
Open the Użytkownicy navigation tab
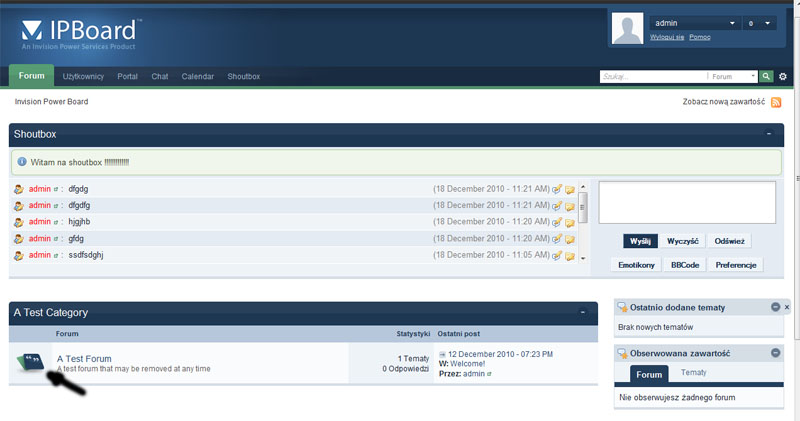point(84,76)
